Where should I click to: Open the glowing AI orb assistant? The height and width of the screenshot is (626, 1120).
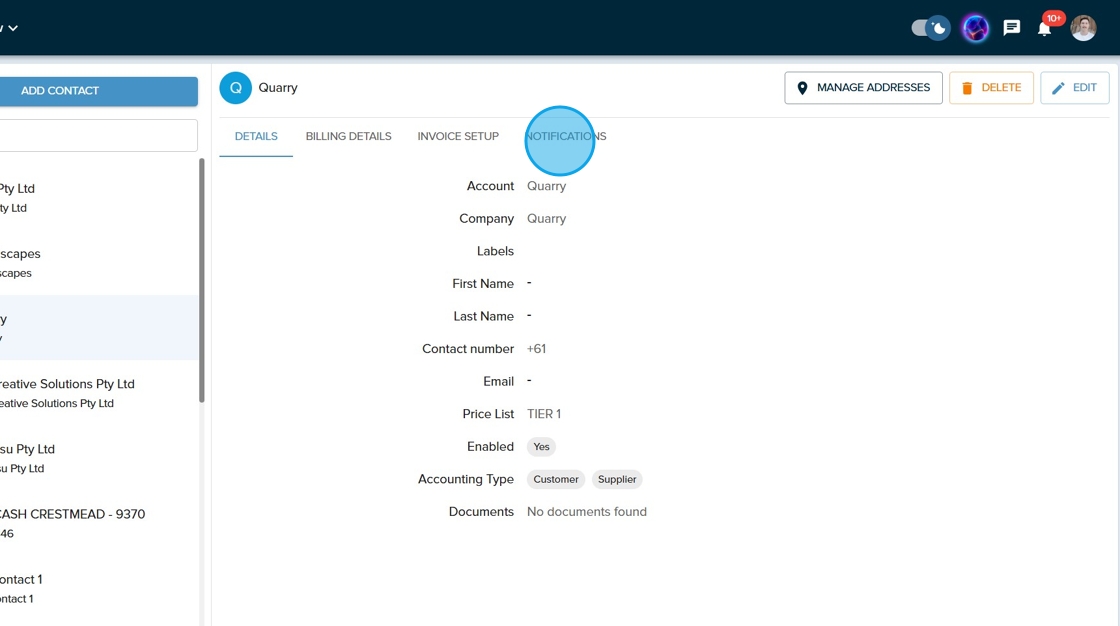point(975,28)
